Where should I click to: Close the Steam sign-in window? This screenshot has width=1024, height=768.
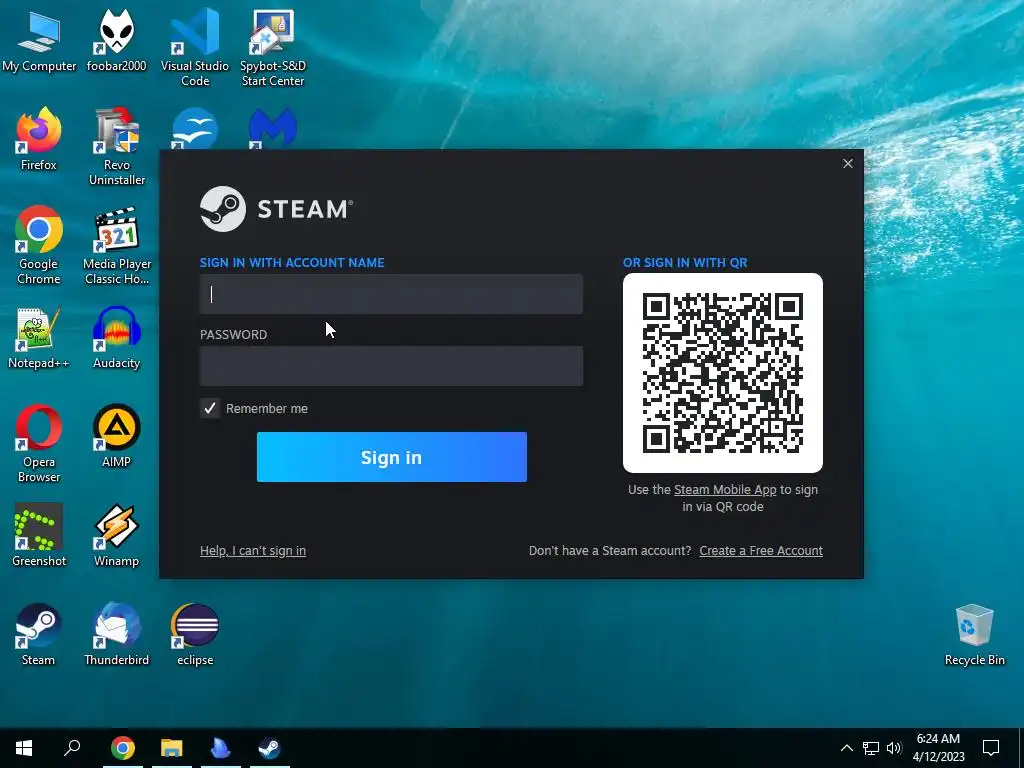pyautogui.click(x=848, y=163)
